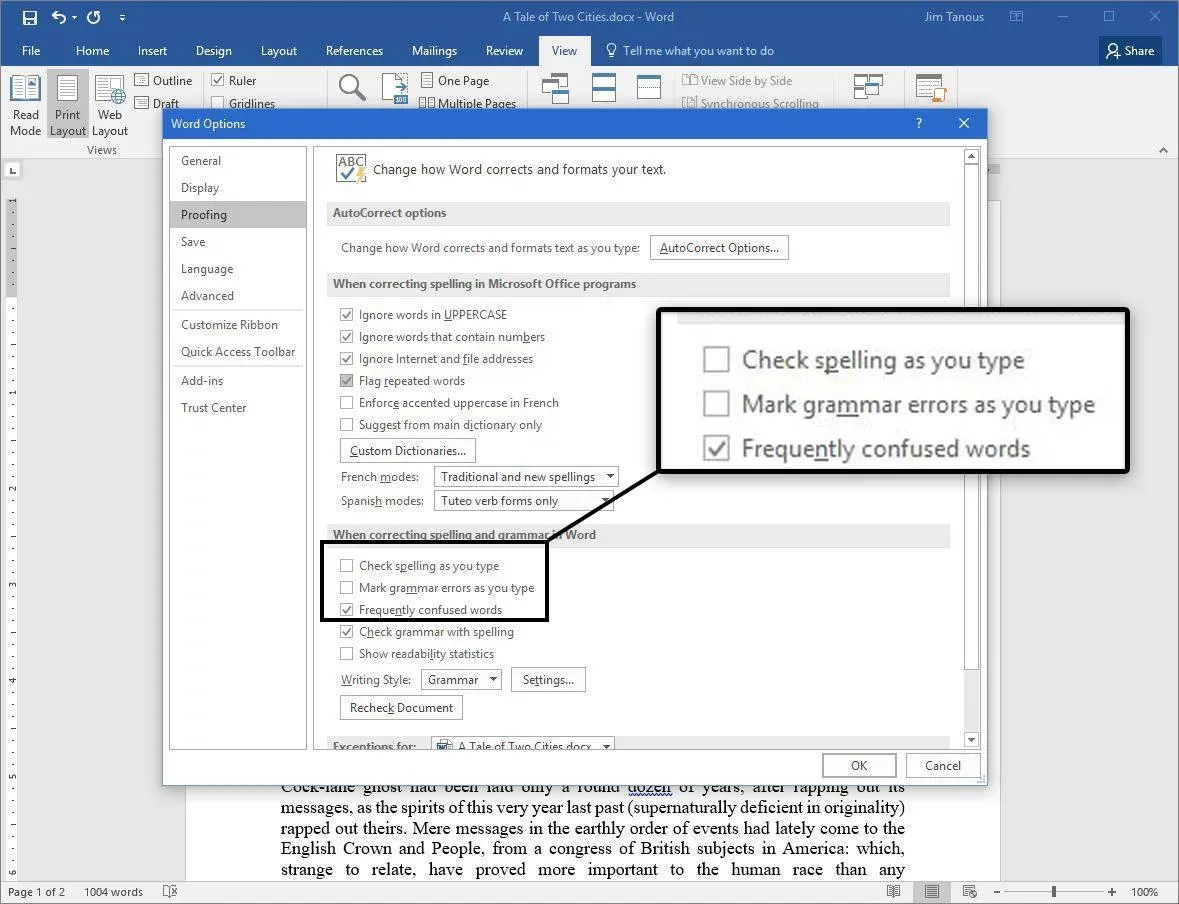Image resolution: width=1179 pixels, height=904 pixels.
Task: Select Trust Center in the sidebar
Action: coord(213,407)
